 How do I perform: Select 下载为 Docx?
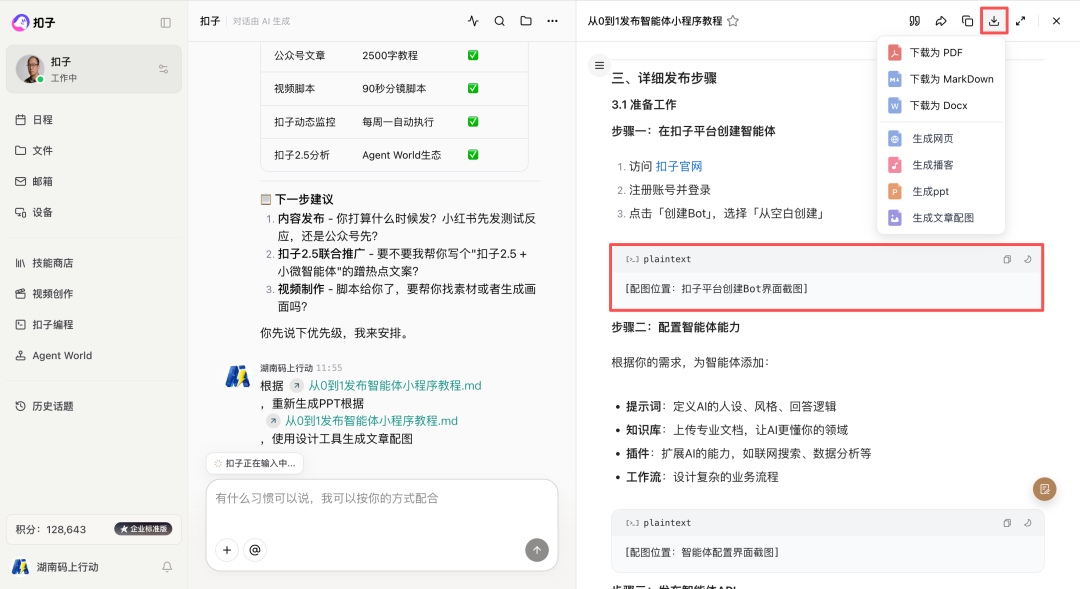941,105
